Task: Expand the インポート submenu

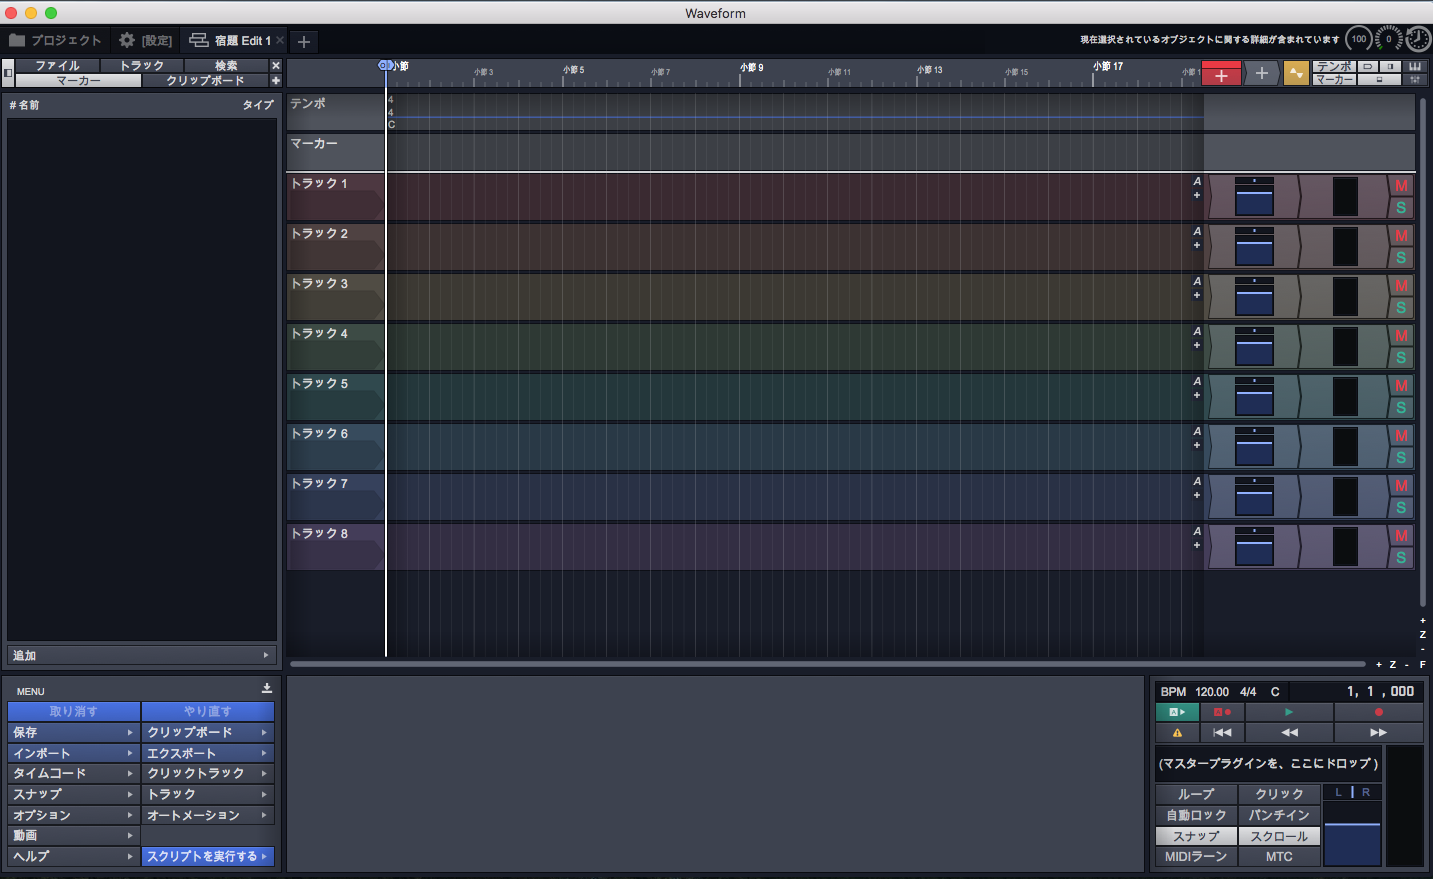Action: (74, 753)
